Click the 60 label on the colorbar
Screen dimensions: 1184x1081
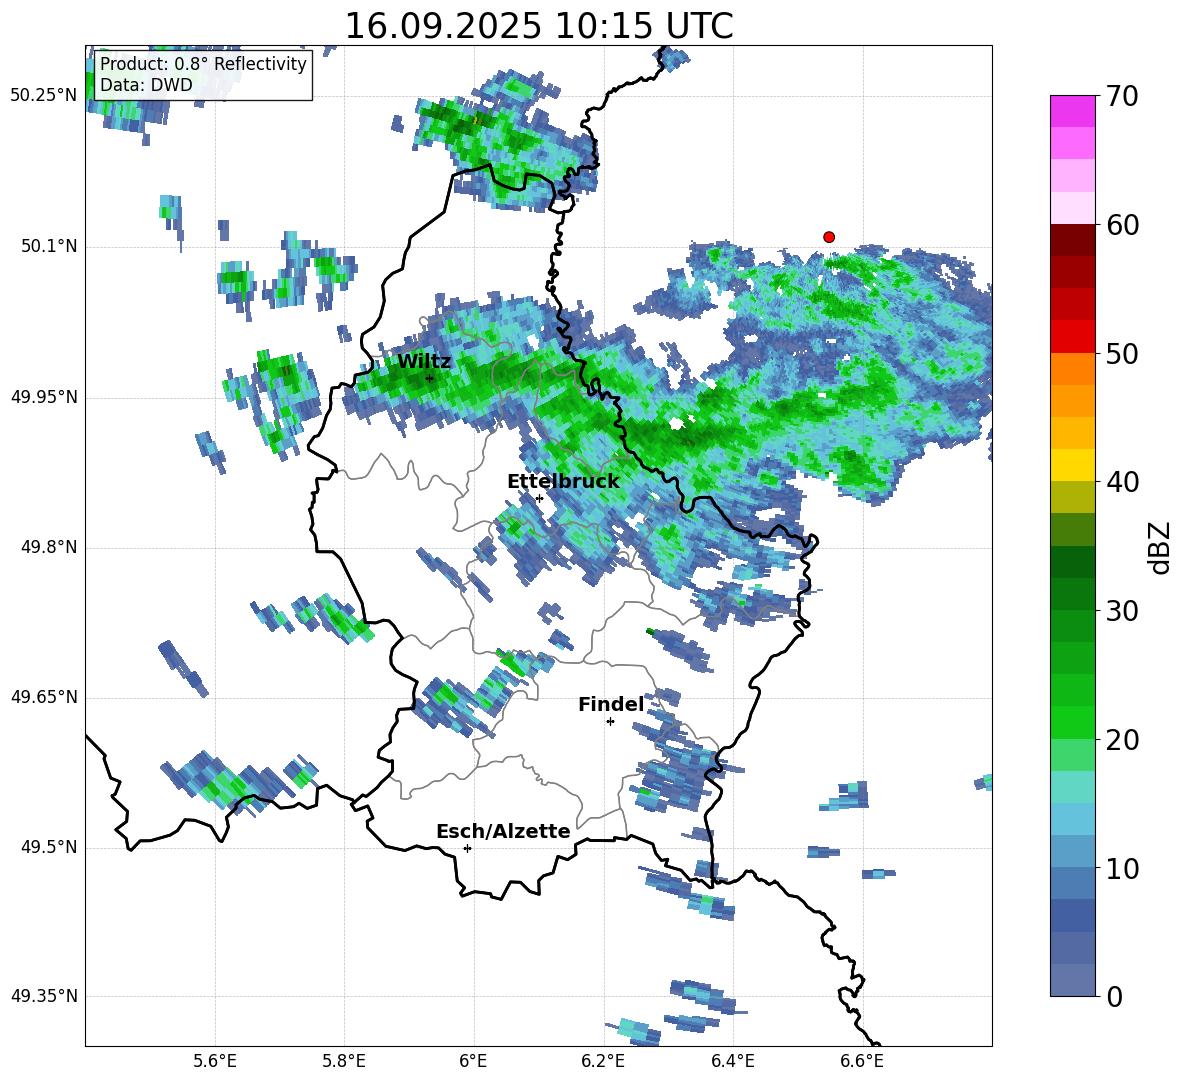[x=1121, y=225]
